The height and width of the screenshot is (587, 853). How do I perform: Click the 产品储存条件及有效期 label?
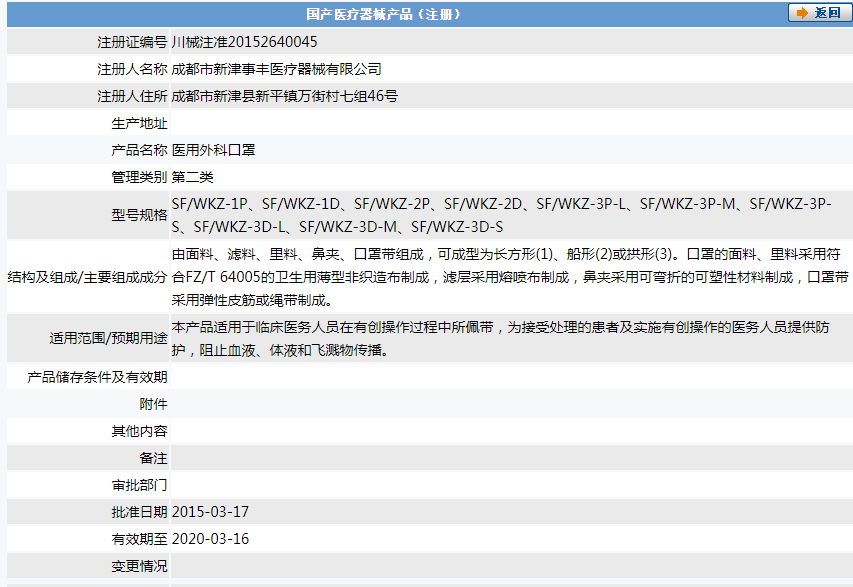click(x=97, y=377)
